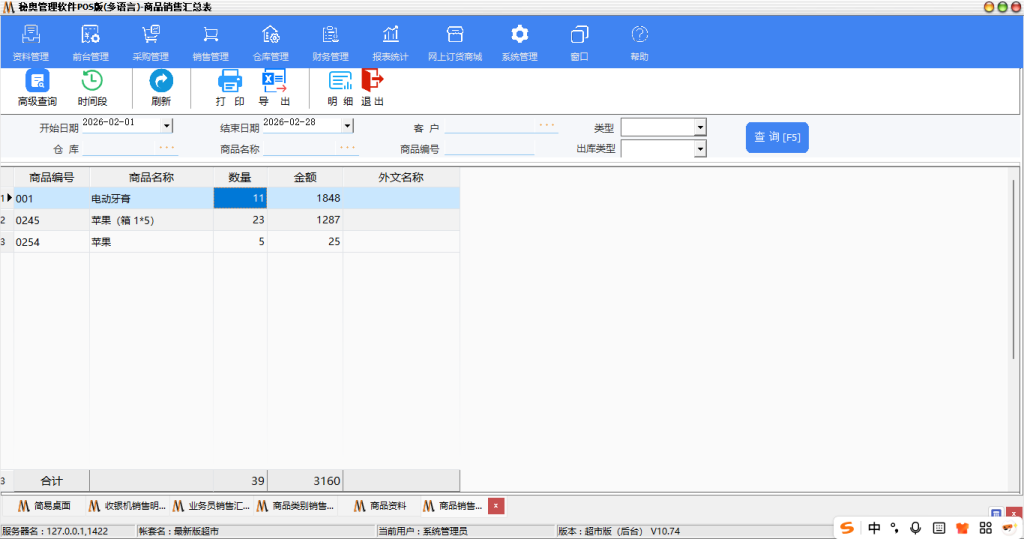Select the 苹果 (箱 1*5) table row
Screen dimensions: 1024x539
point(150,220)
